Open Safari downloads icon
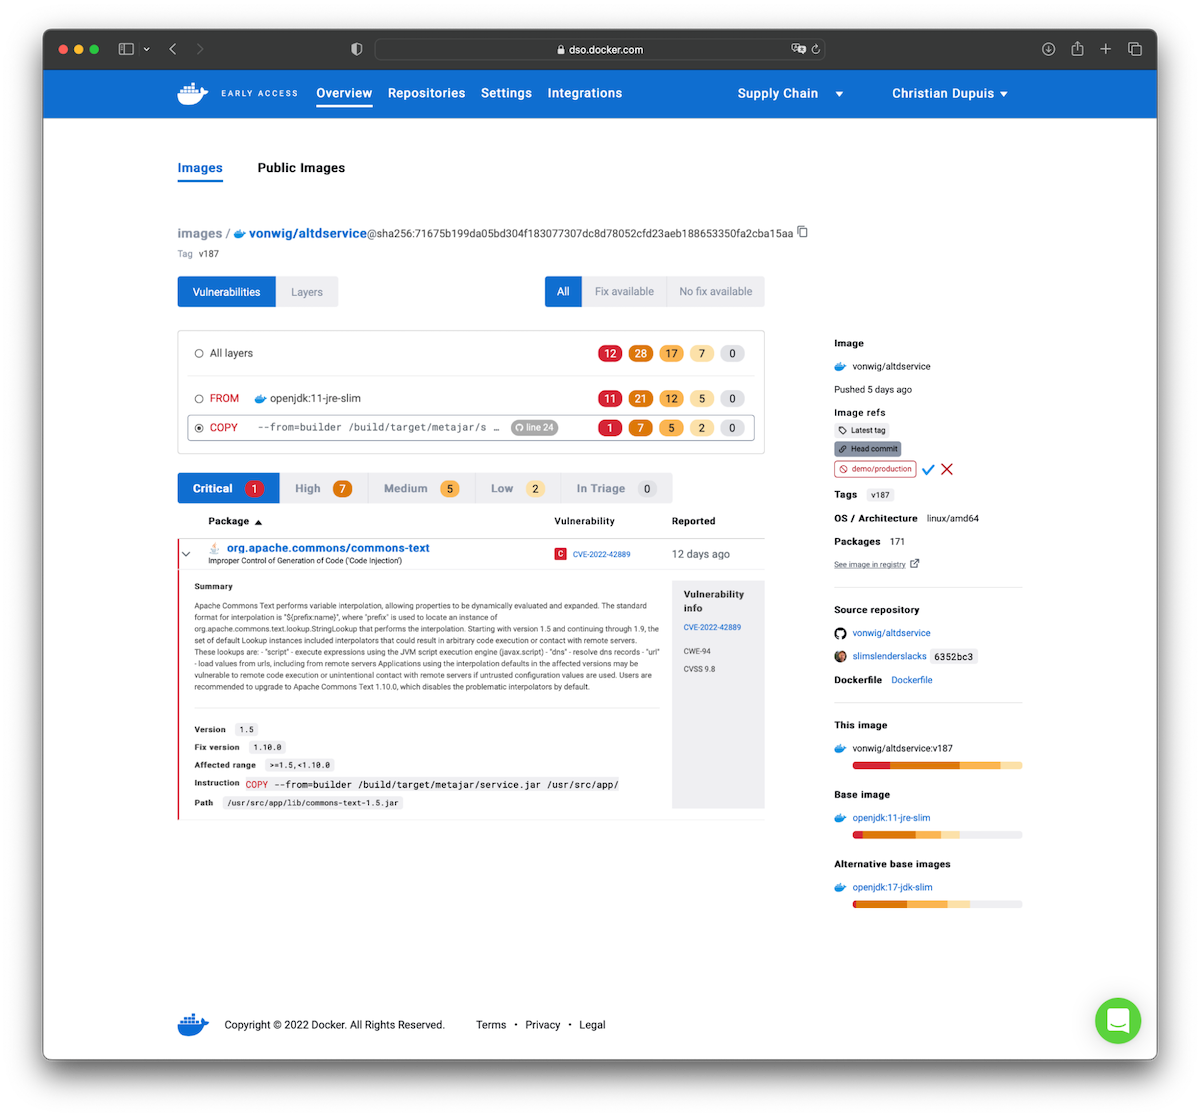The height and width of the screenshot is (1117, 1200). tap(1048, 49)
